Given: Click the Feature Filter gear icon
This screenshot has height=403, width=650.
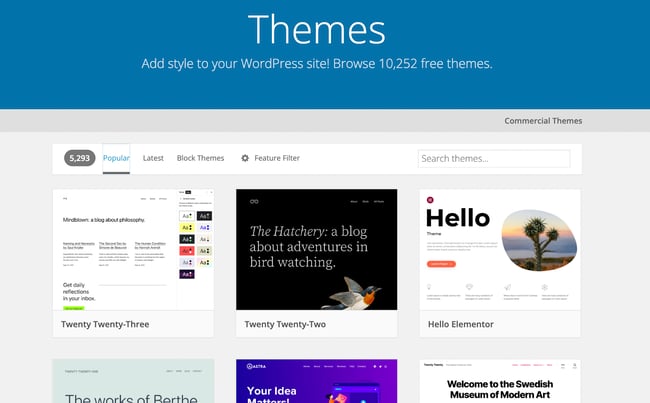Looking at the screenshot, I should pos(245,158).
